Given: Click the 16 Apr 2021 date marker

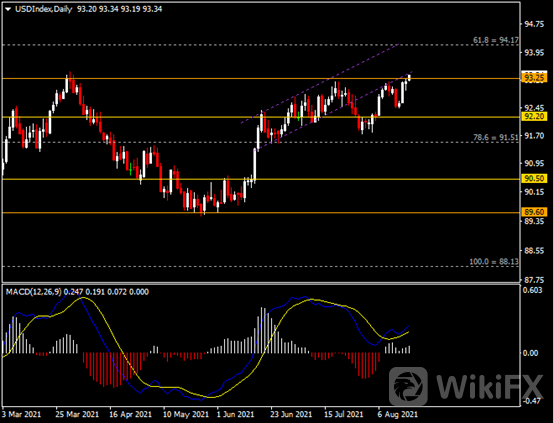Looking at the screenshot, I should point(130,414).
